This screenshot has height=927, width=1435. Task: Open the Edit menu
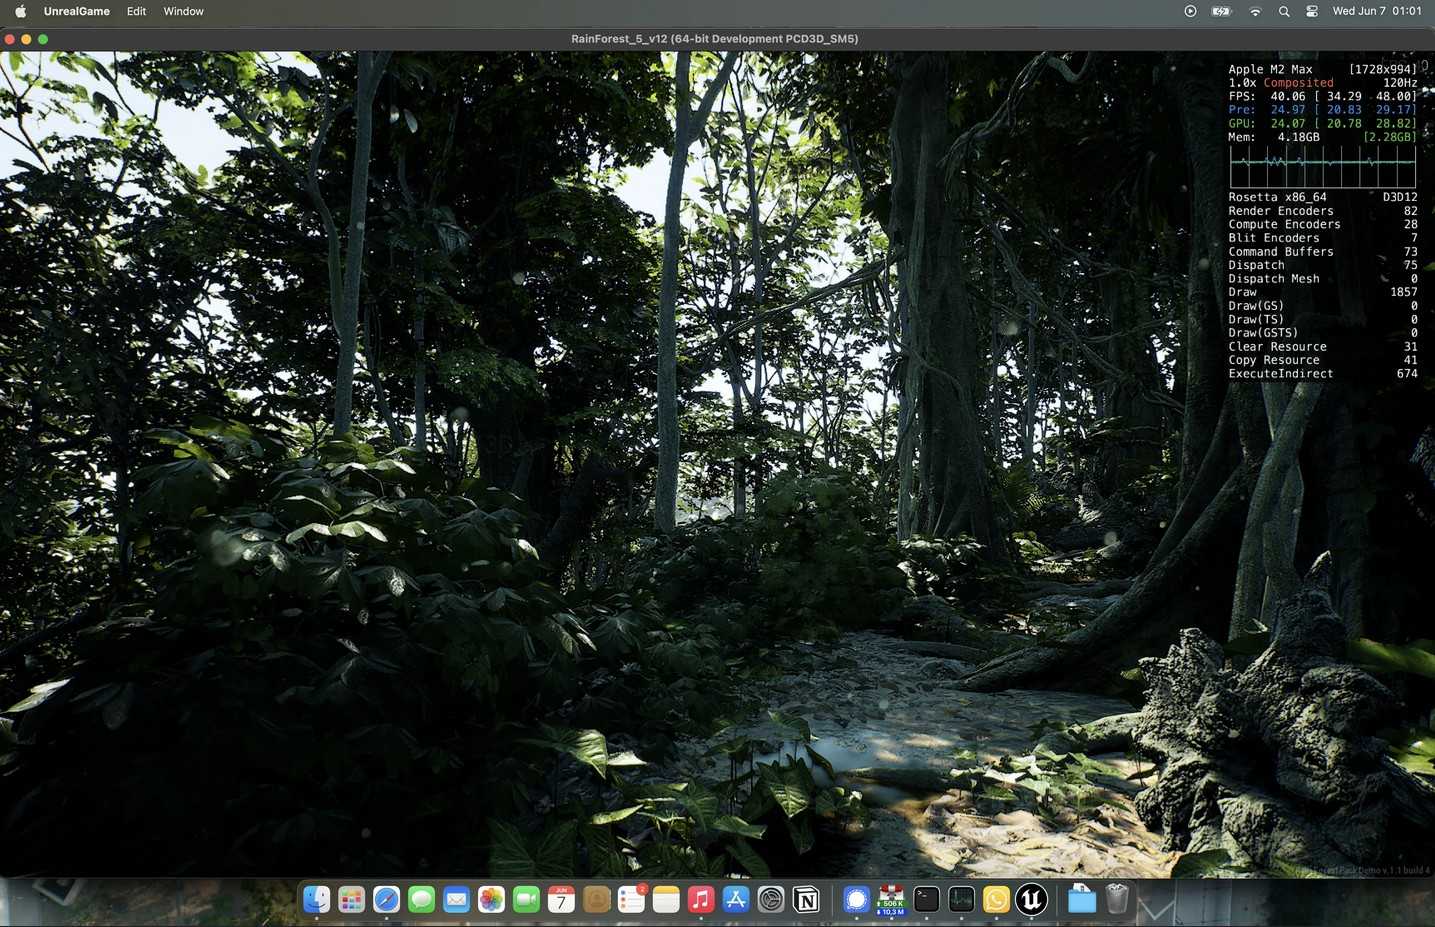[x=136, y=11]
